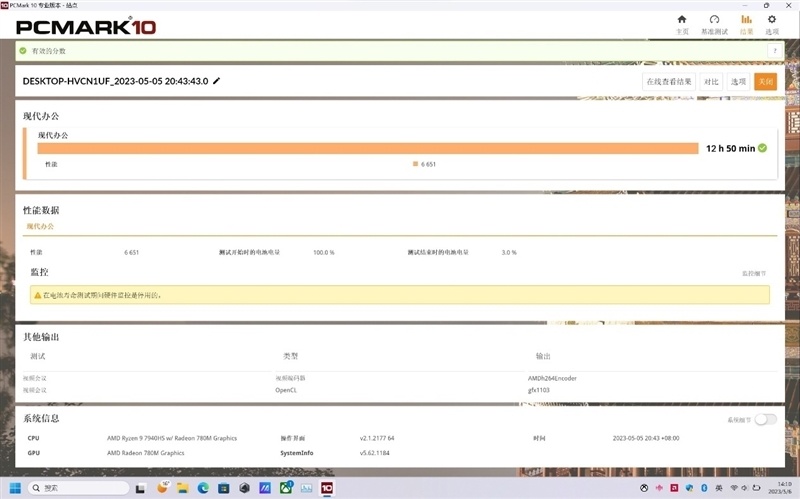Image resolution: width=800 pixels, height=499 pixels.
Task: Click the warning triangle in monitoring notice
Action: 37,295
